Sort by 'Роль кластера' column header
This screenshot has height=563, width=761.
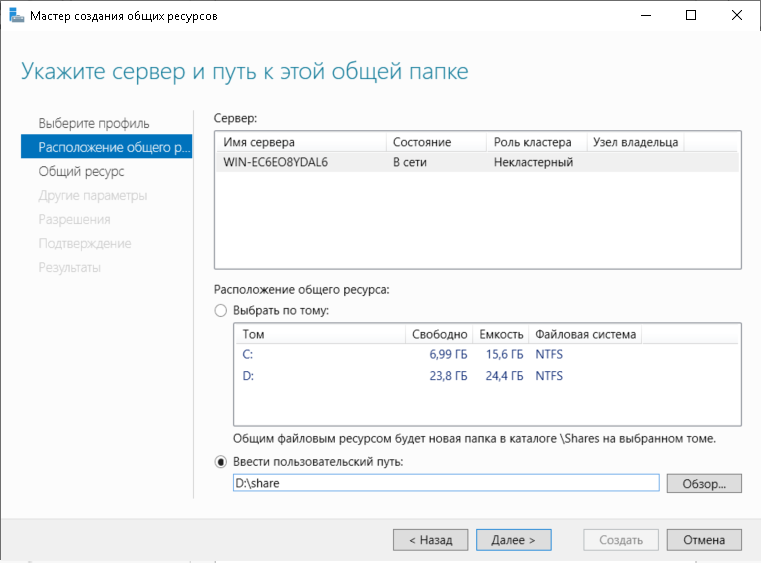537,142
